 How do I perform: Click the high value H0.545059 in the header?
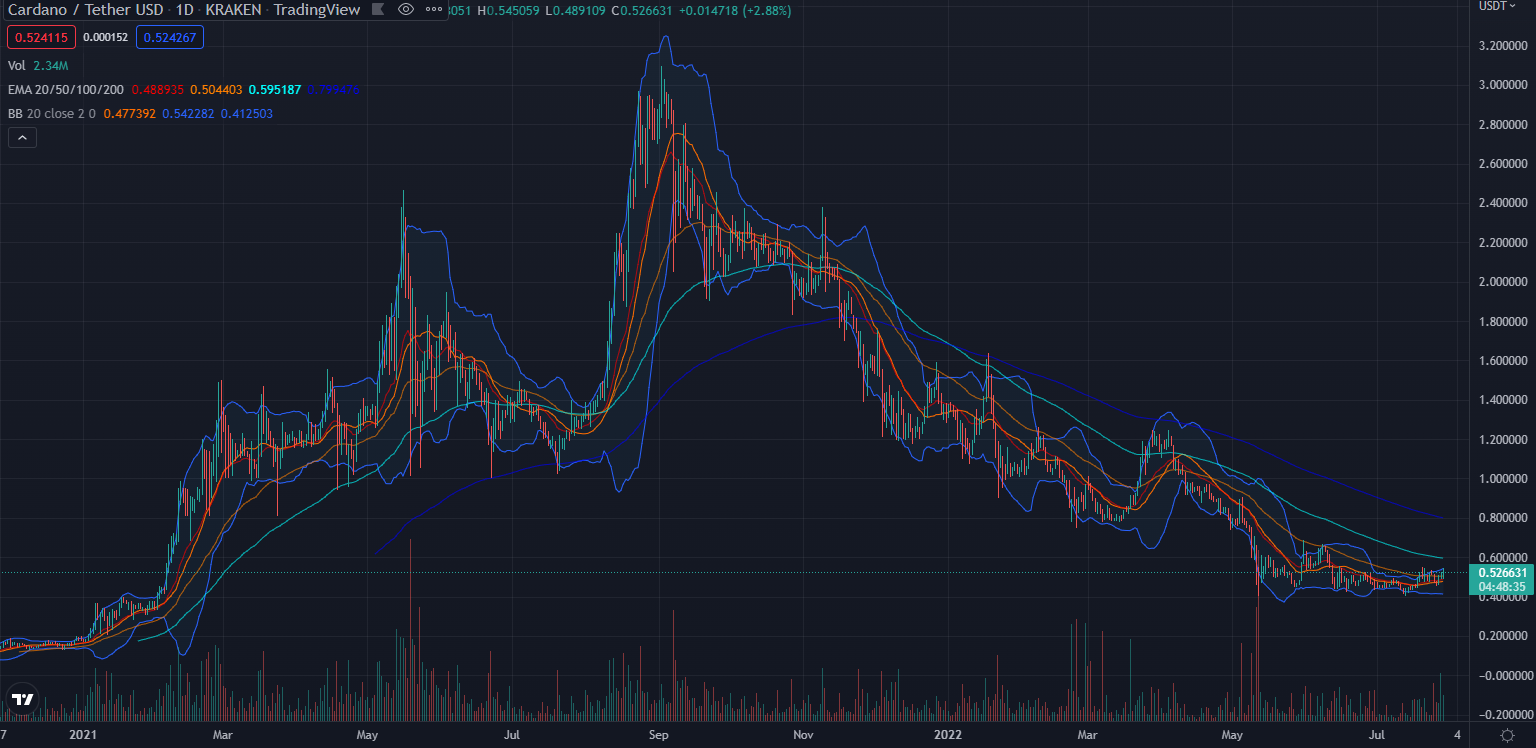(x=508, y=10)
